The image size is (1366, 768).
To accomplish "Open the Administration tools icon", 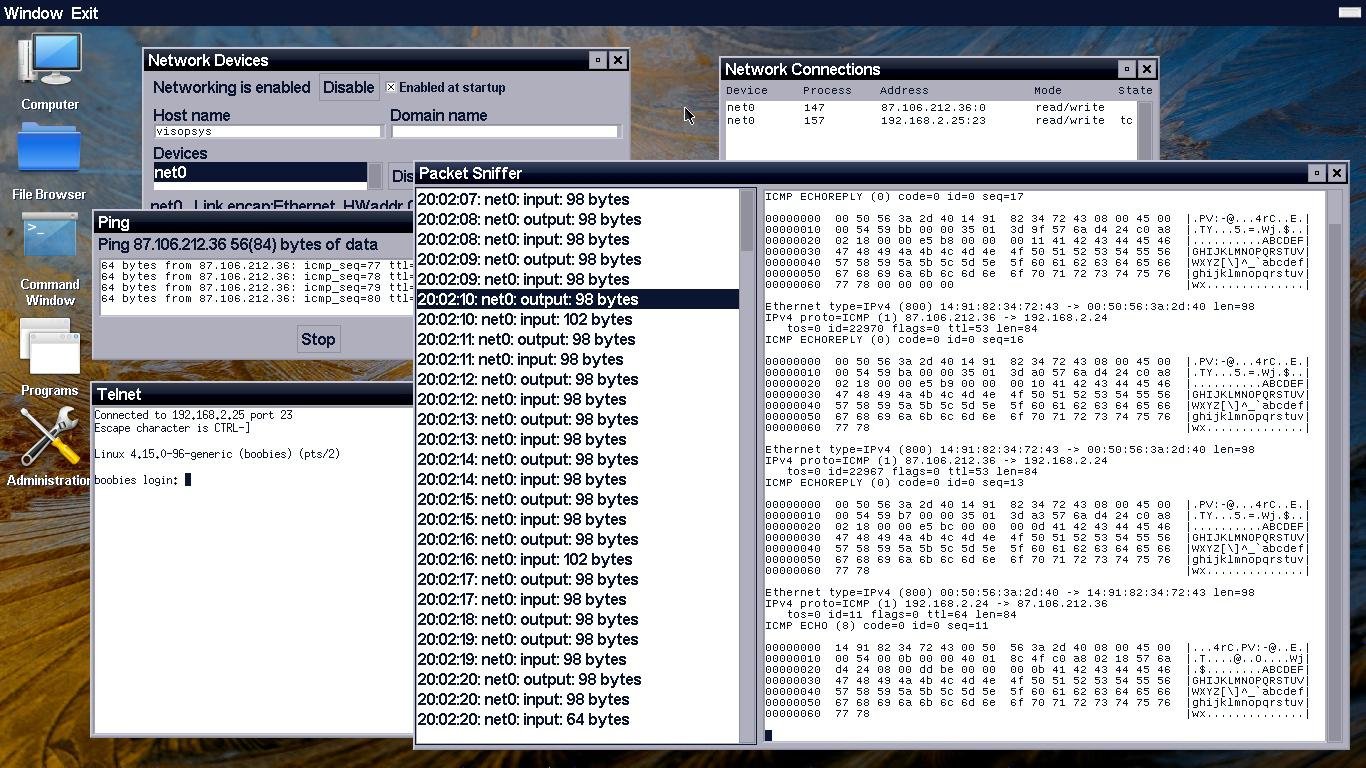I will coord(49,446).
